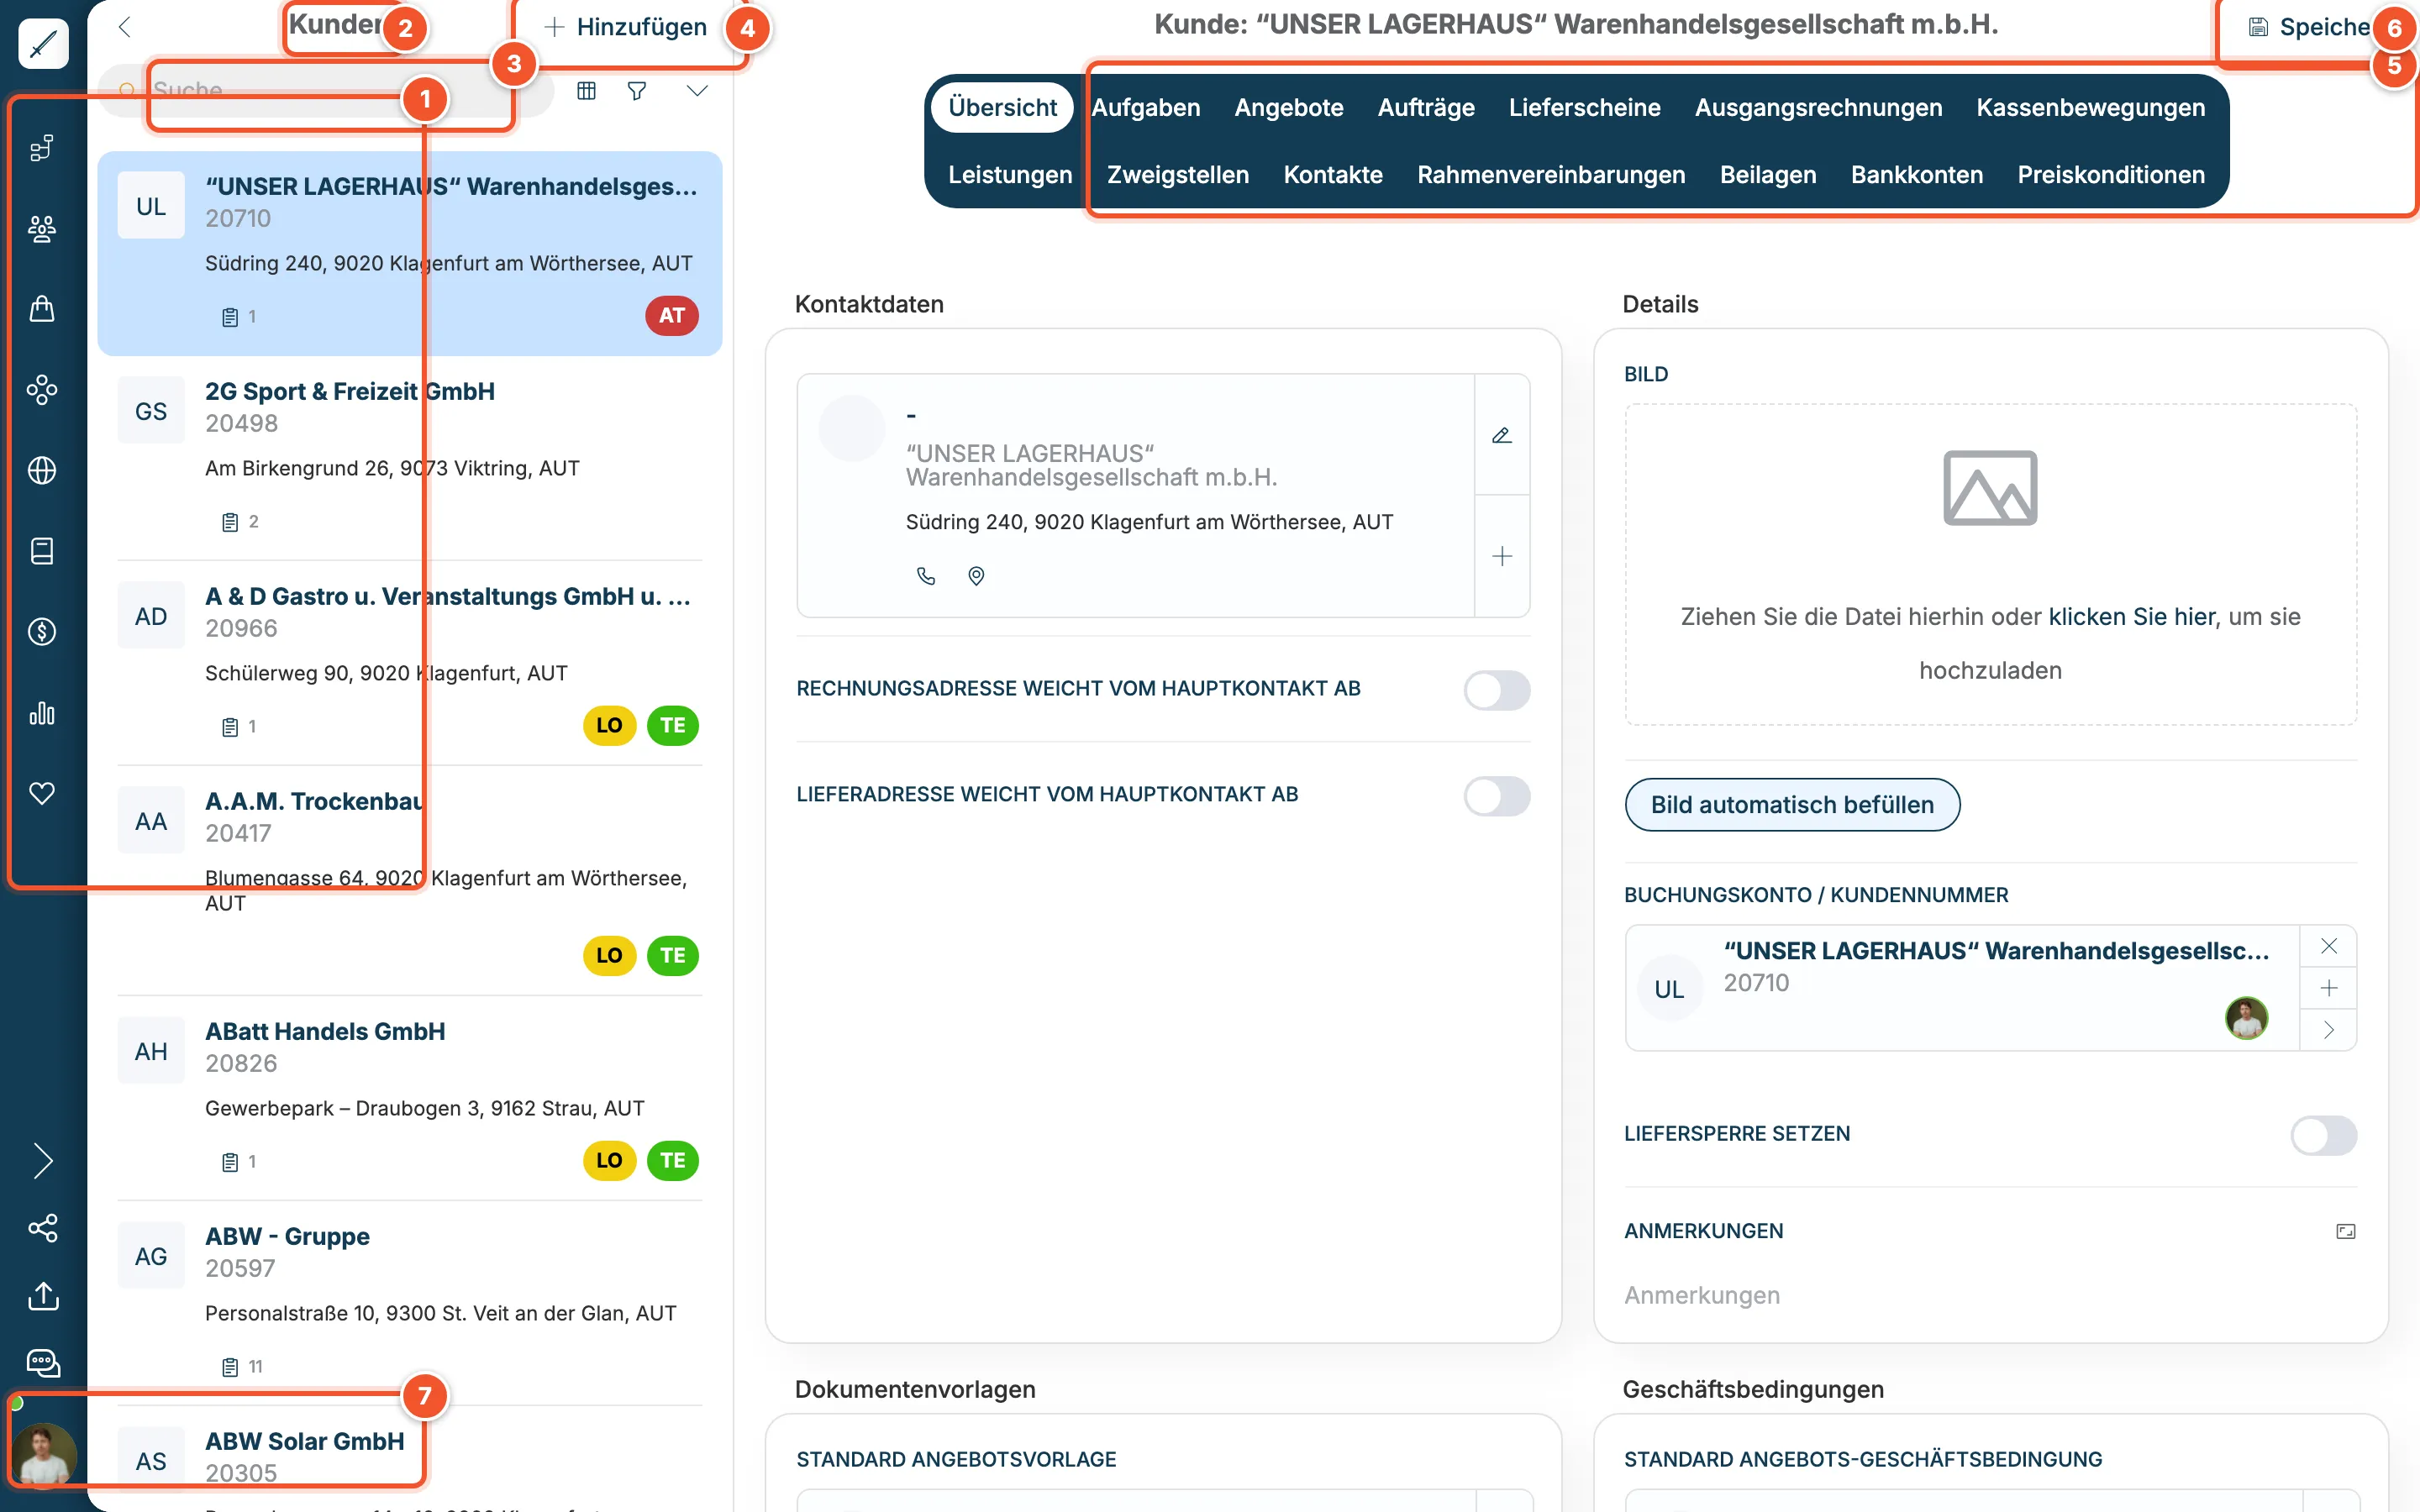Image resolution: width=2420 pixels, height=1512 pixels.
Task: Click document count icon for ABW - Gruppe
Action: pos(230,1367)
